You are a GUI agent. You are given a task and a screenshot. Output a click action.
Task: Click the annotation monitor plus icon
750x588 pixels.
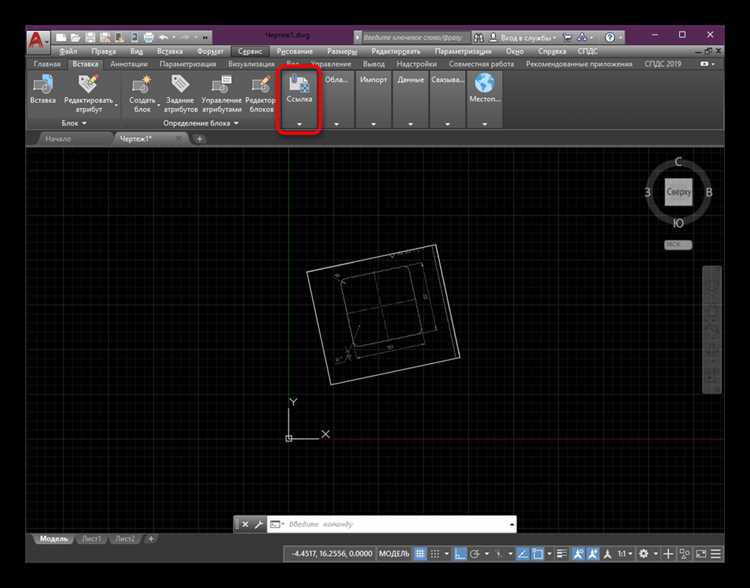pos(668,554)
